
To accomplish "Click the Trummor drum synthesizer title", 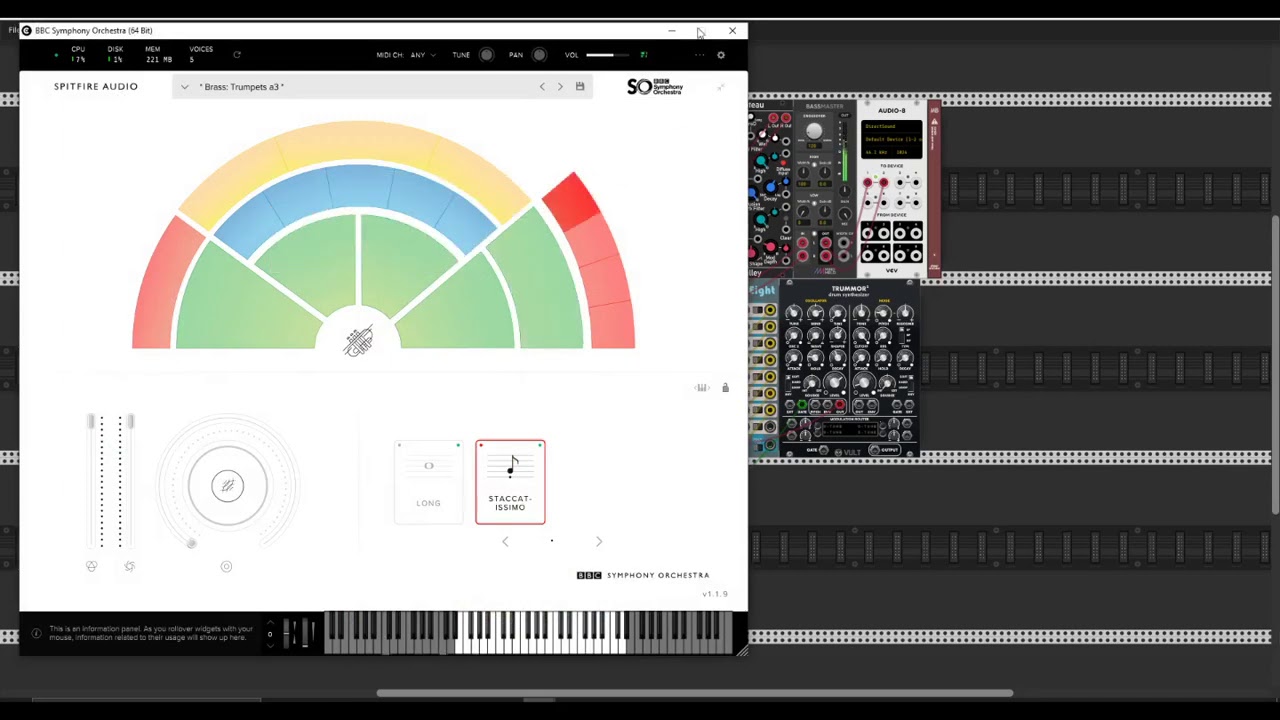I will [848, 291].
